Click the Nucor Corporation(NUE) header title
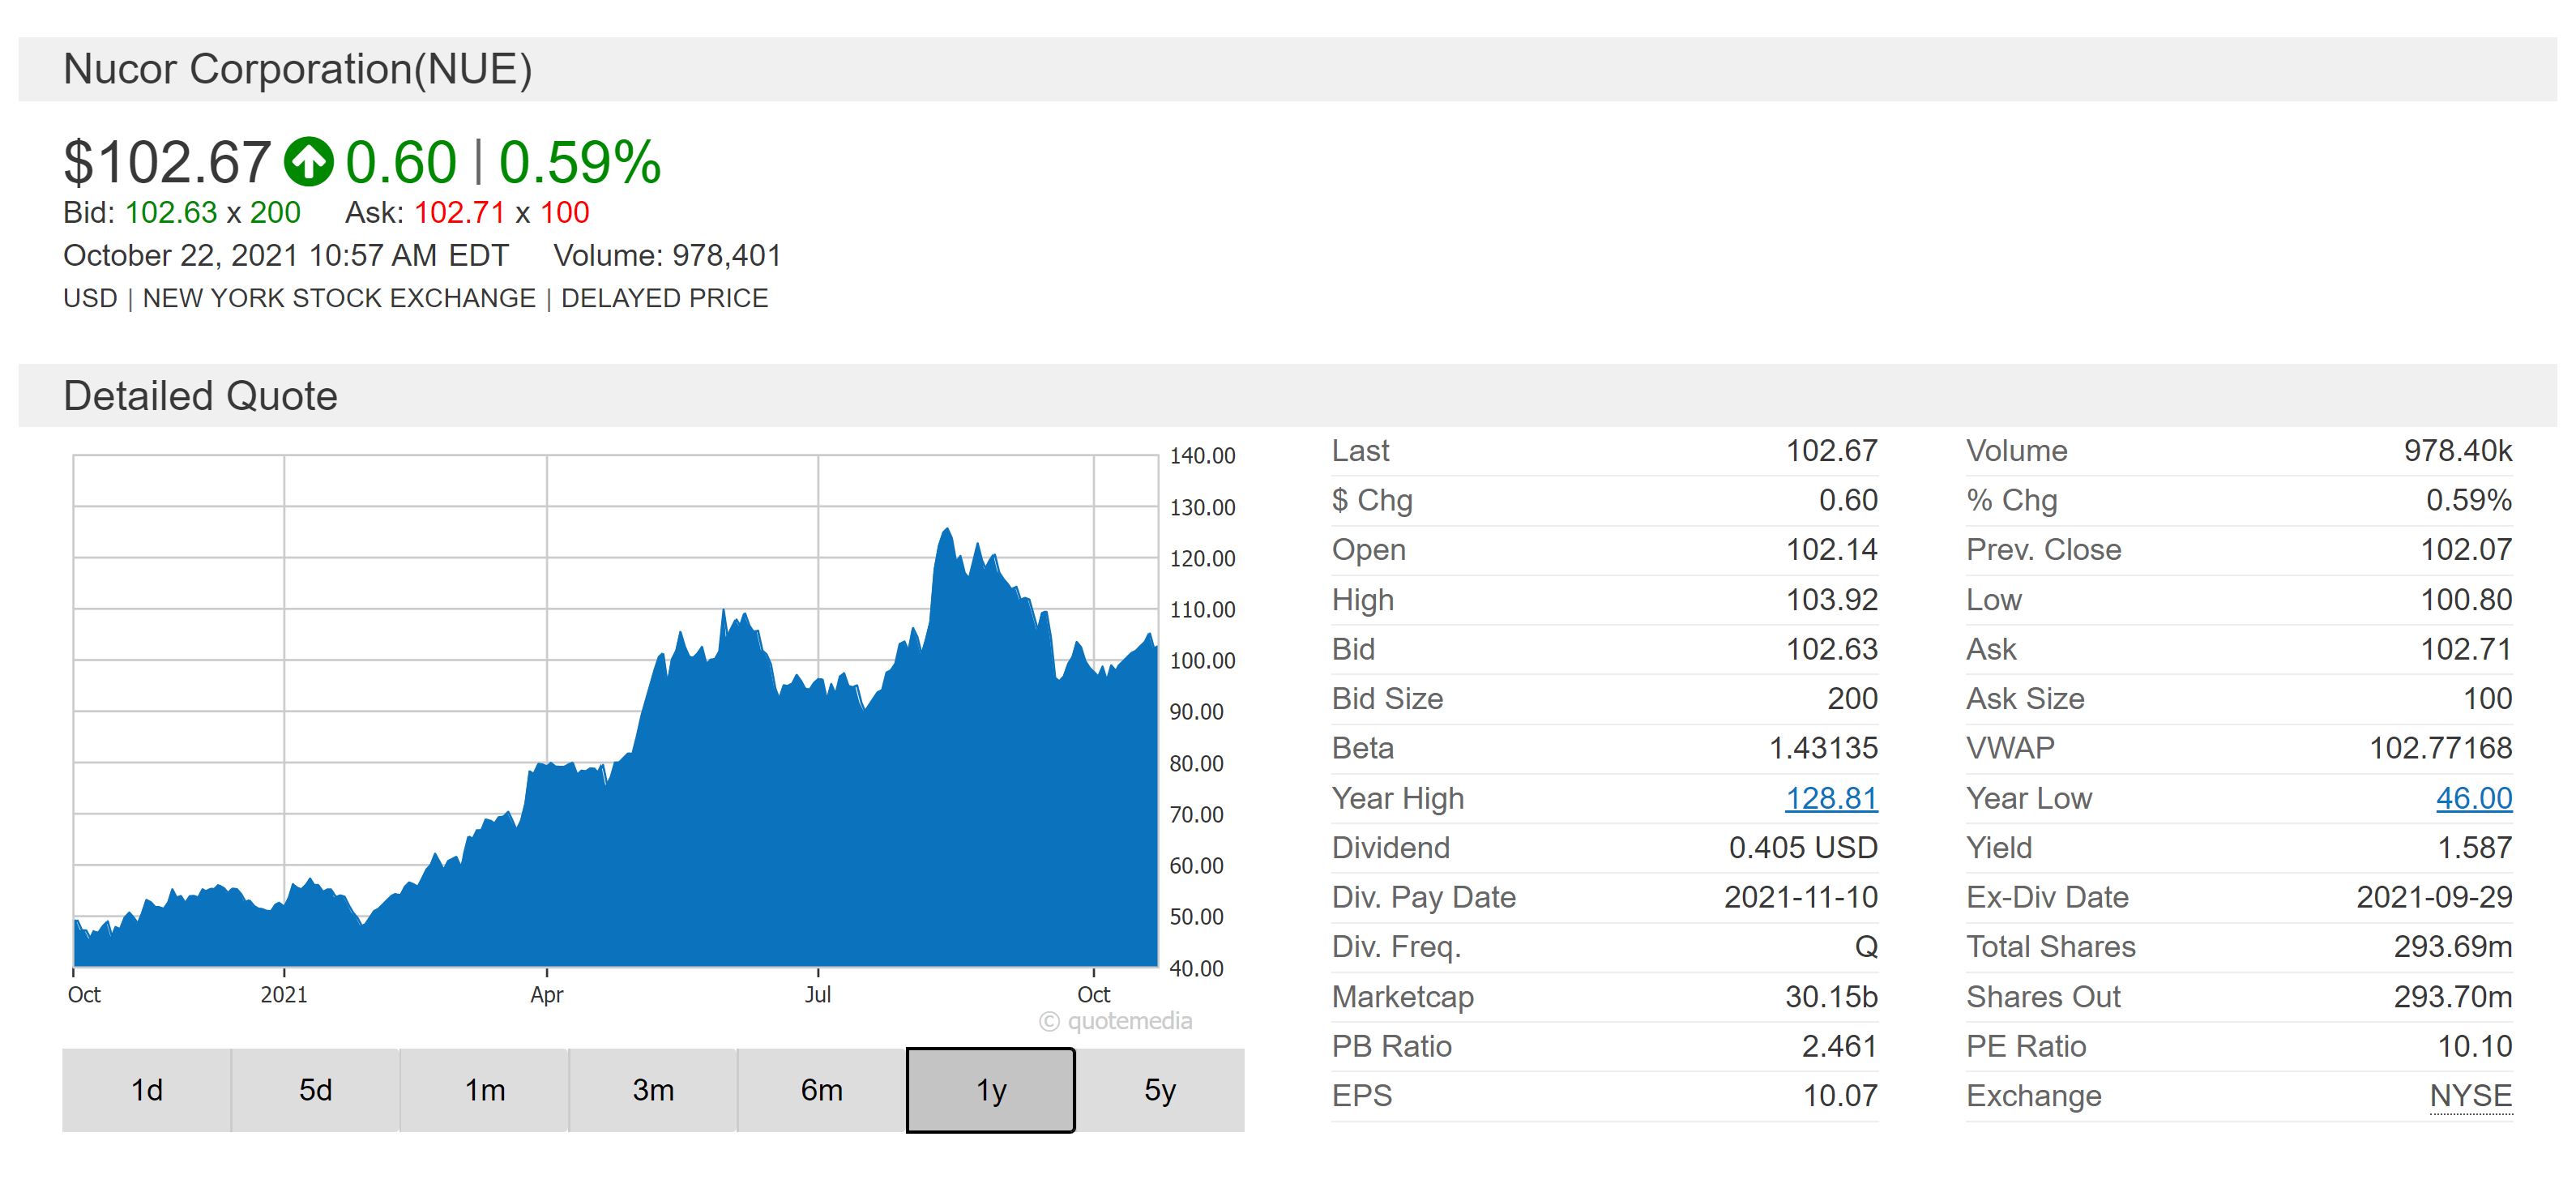 click(x=297, y=69)
